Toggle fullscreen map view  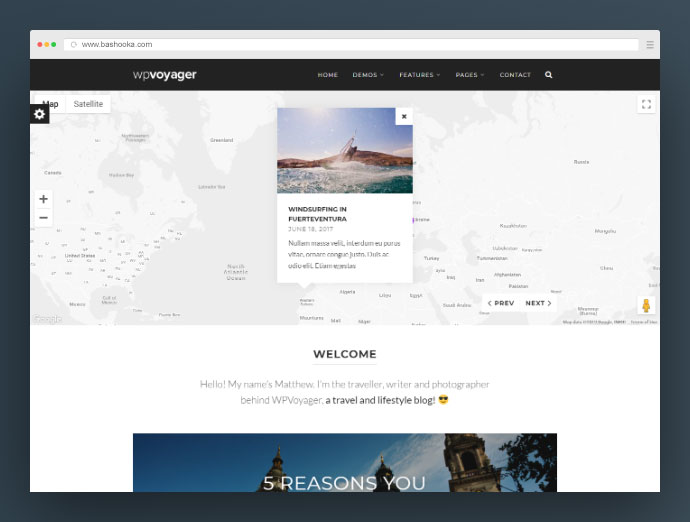(646, 104)
